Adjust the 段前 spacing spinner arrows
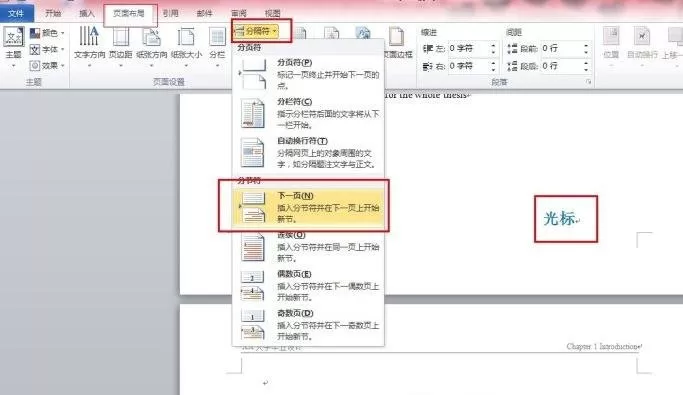The image size is (683, 395). click(586, 48)
